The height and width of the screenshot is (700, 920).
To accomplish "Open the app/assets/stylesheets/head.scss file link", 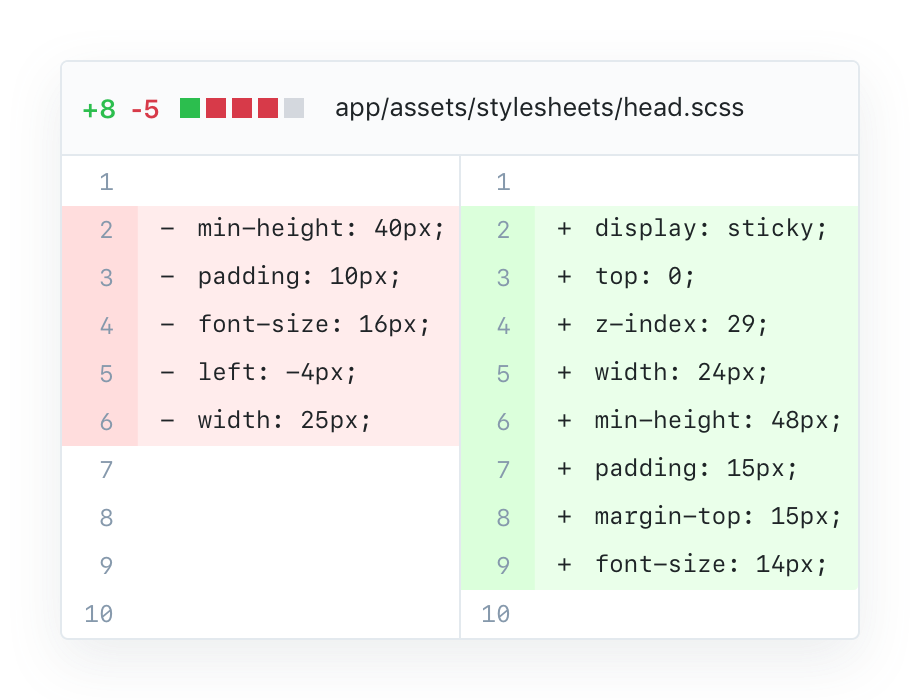I will click(539, 108).
